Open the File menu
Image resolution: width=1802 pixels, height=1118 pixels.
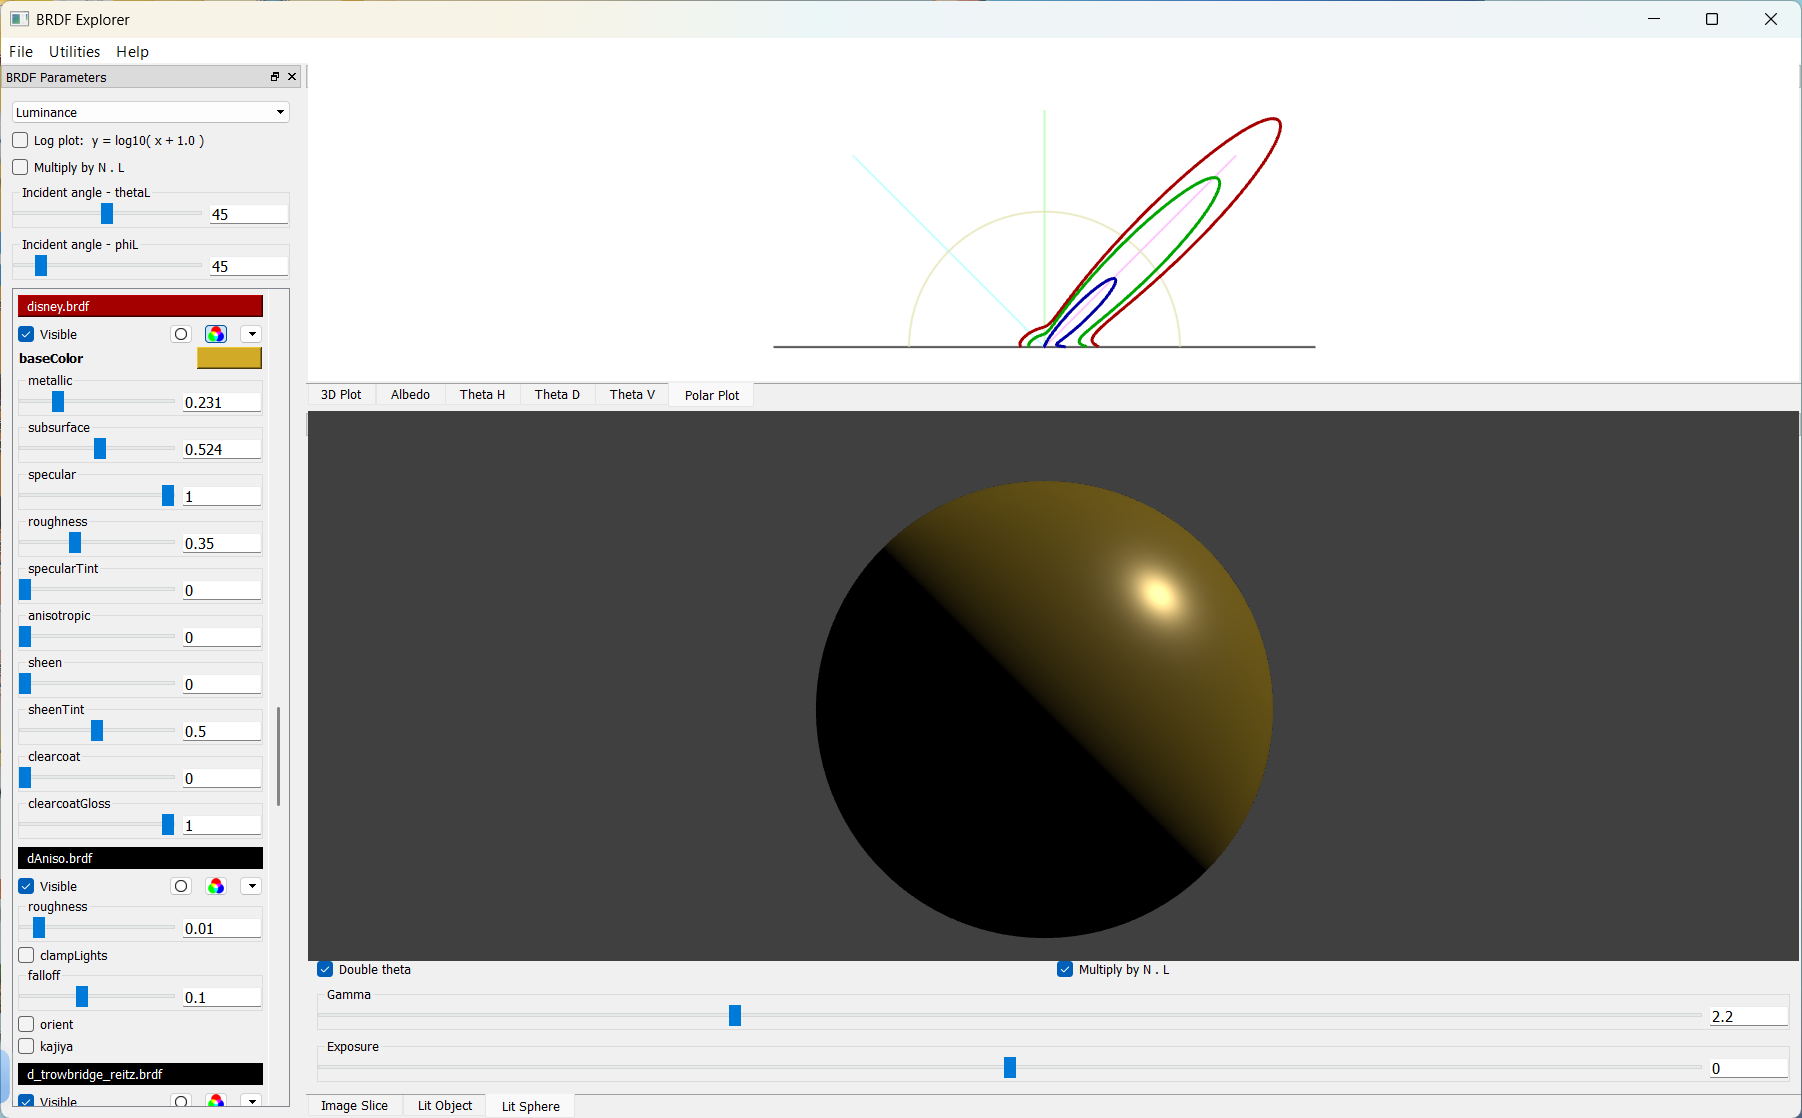pyautogui.click(x=21, y=52)
